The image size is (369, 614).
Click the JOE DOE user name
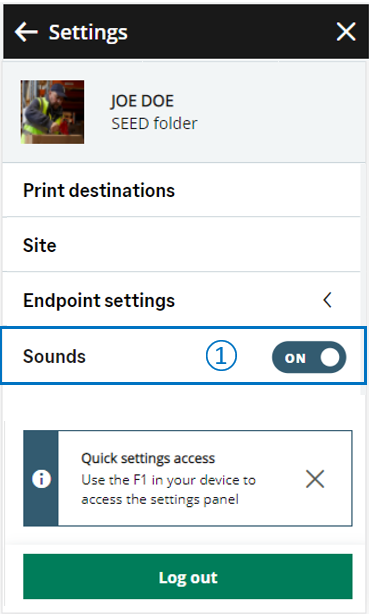[x=142, y=101]
